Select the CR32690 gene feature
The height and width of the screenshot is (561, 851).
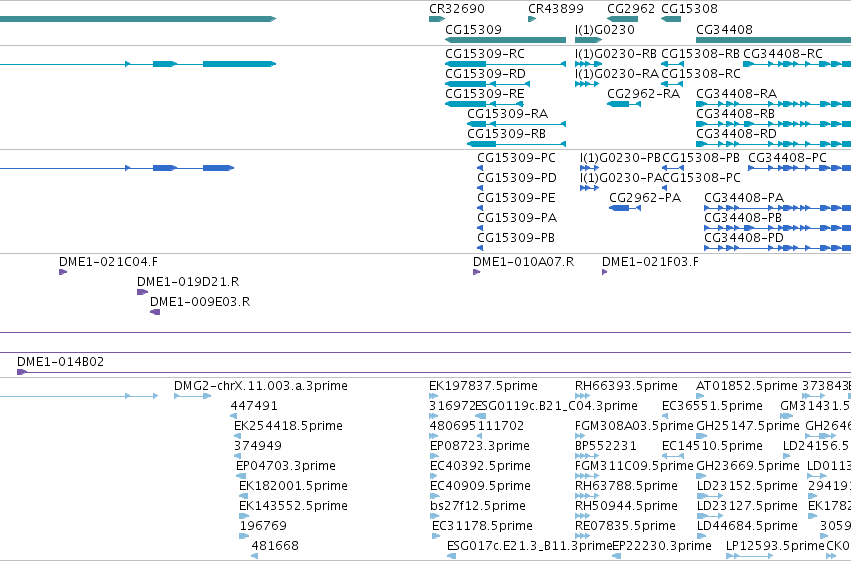437,19
